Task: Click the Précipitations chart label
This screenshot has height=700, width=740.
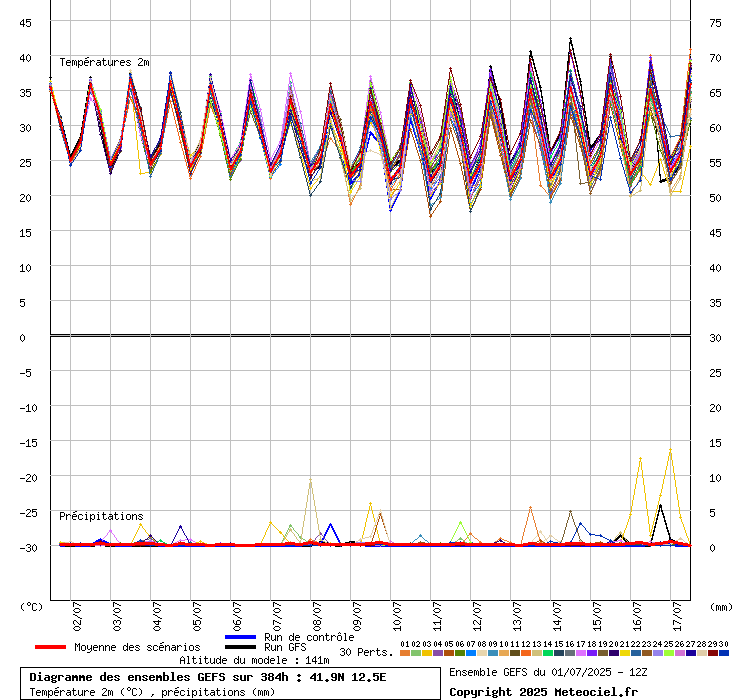Action: [x=101, y=516]
